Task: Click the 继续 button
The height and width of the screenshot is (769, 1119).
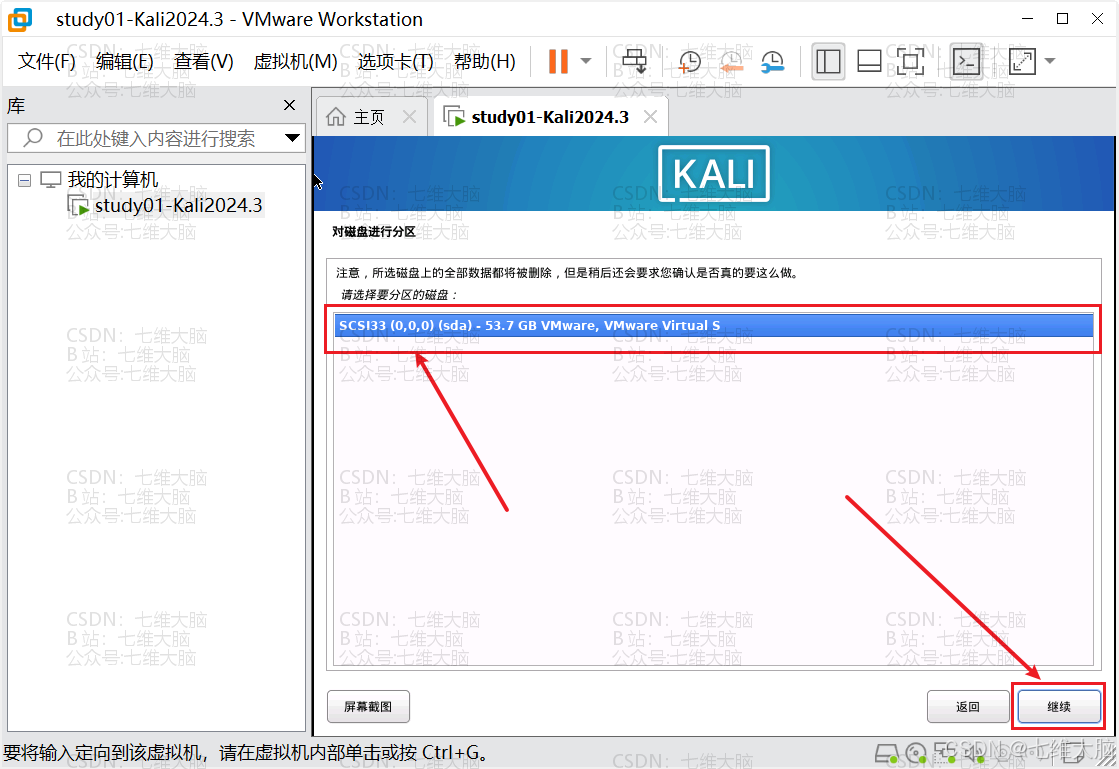Action: pos(1059,706)
